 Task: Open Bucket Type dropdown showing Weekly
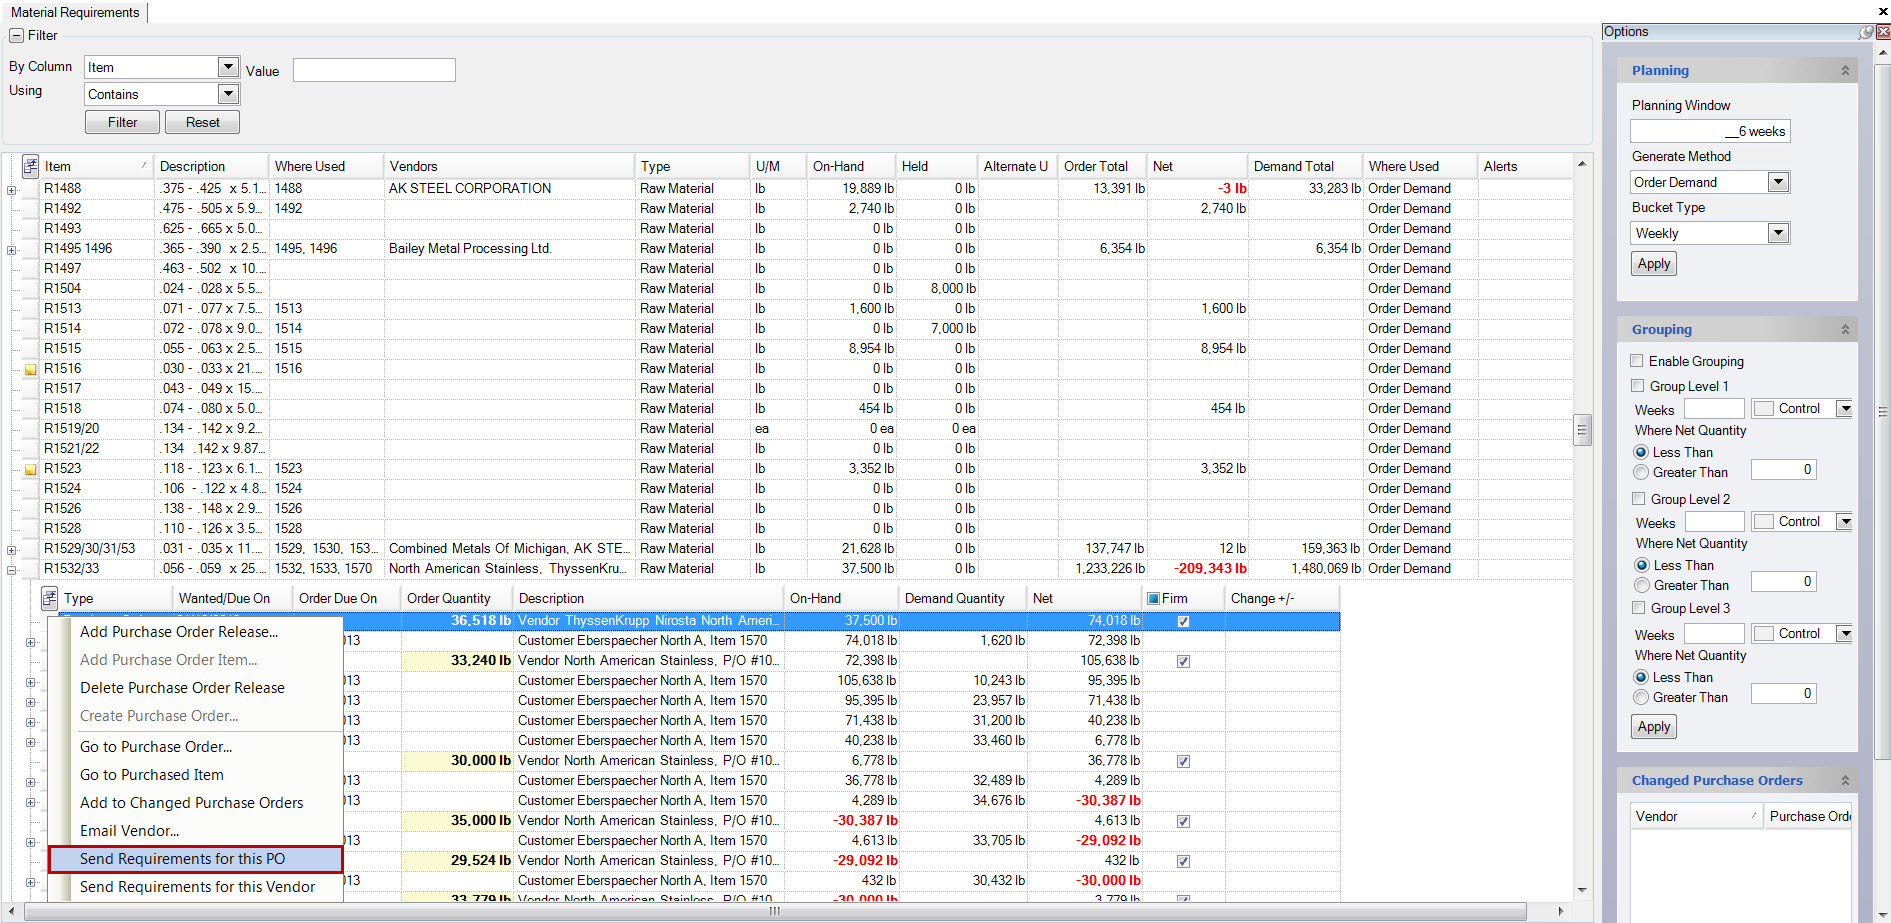(1778, 233)
